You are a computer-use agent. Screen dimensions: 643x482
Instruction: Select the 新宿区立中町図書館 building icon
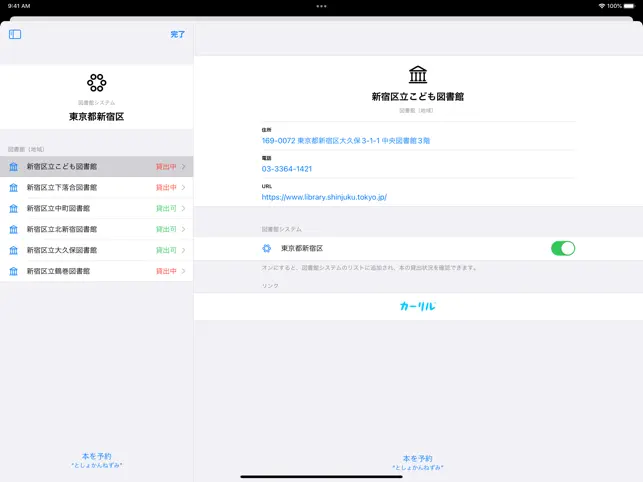14,208
